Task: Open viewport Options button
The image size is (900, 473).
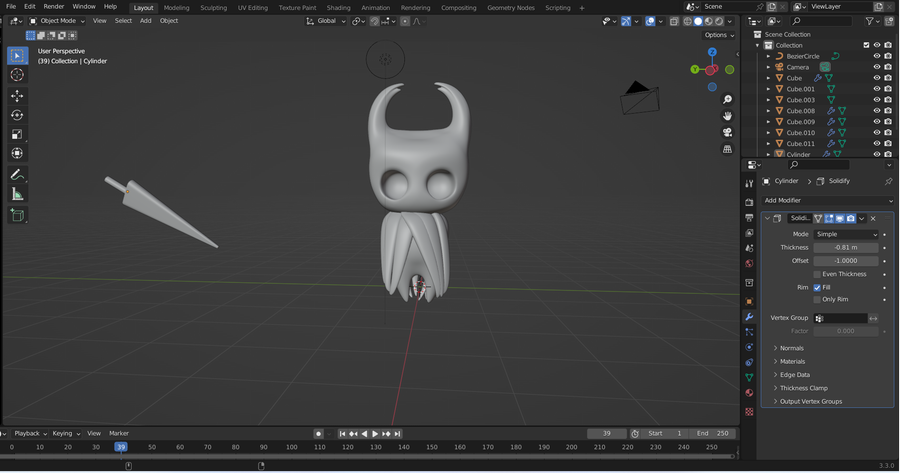Action: click(719, 35)
